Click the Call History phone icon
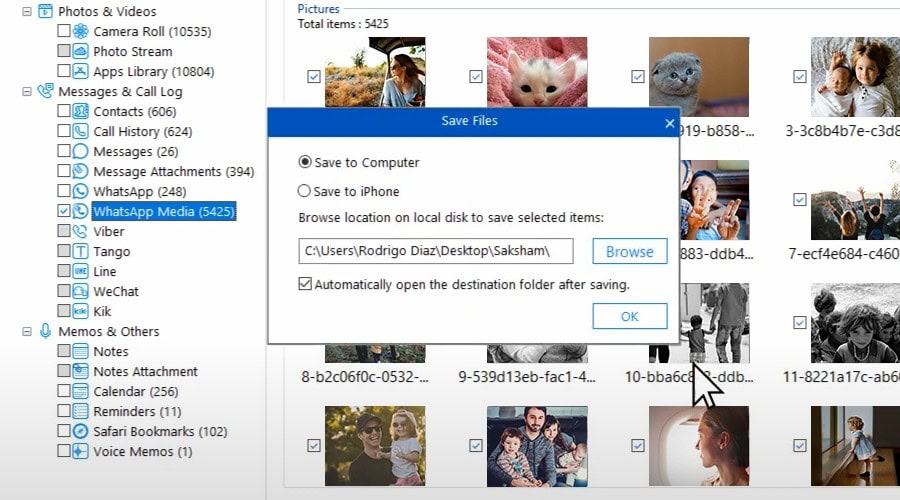Viewport: 900px width, 500px height. (x=80, y=131)
